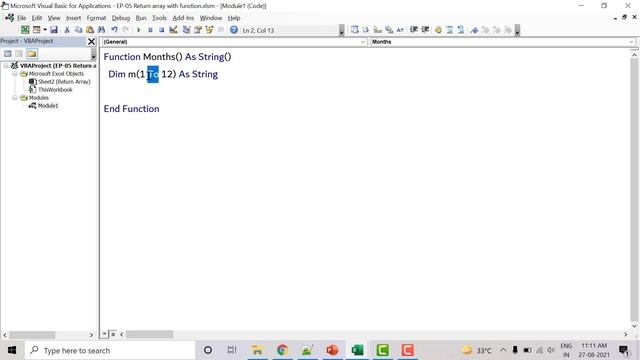Image resolution: width=640 pixels, height=360 pixels.
Task: Open the Add-Ins menu
Action: point(183,18)
